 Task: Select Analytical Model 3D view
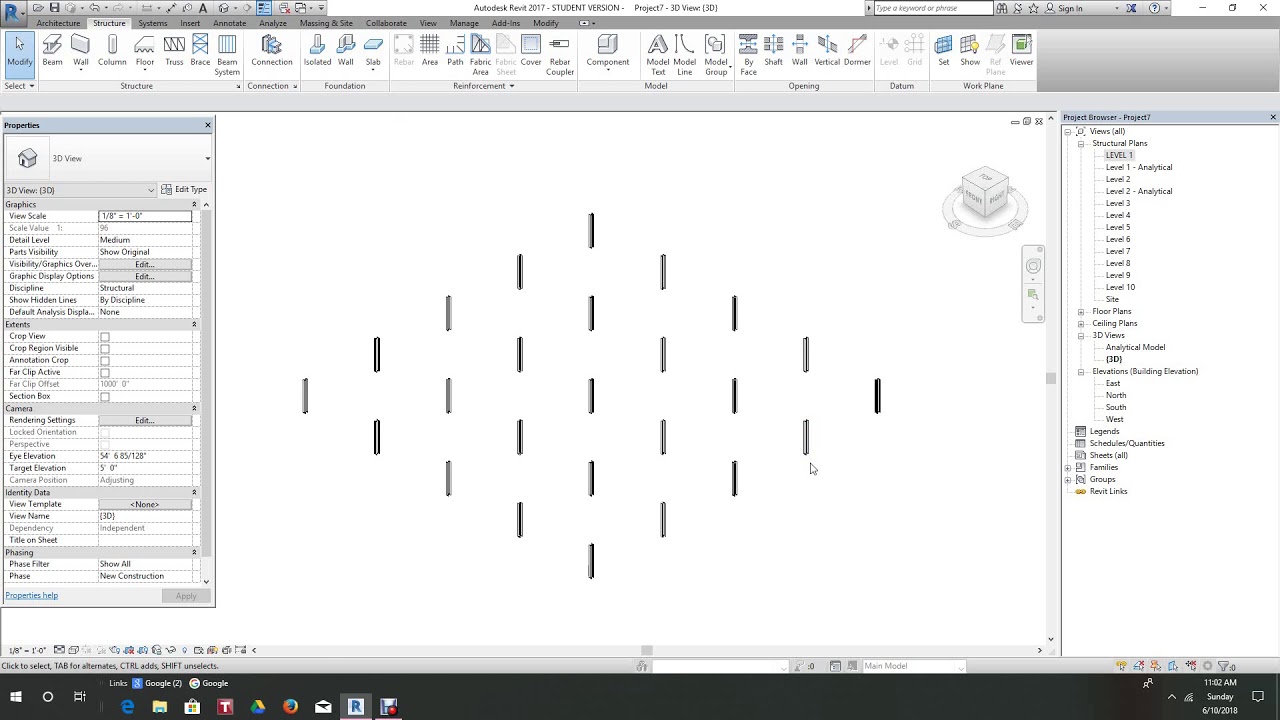1135,348
